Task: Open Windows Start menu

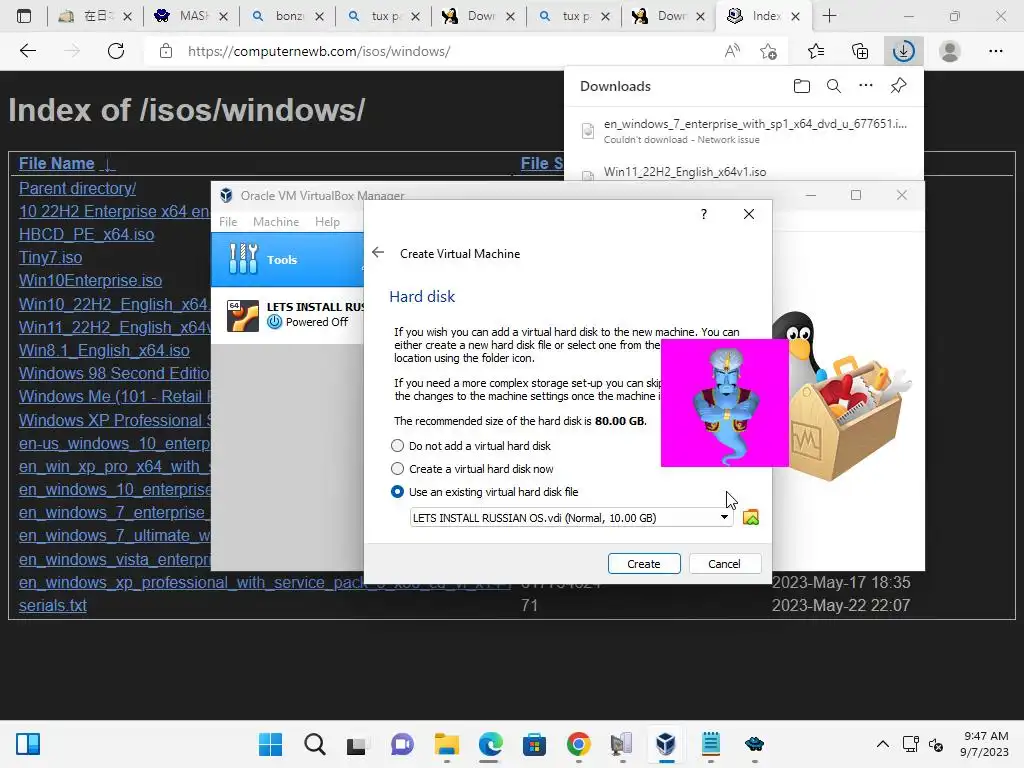Action: (x=270, y=744)
